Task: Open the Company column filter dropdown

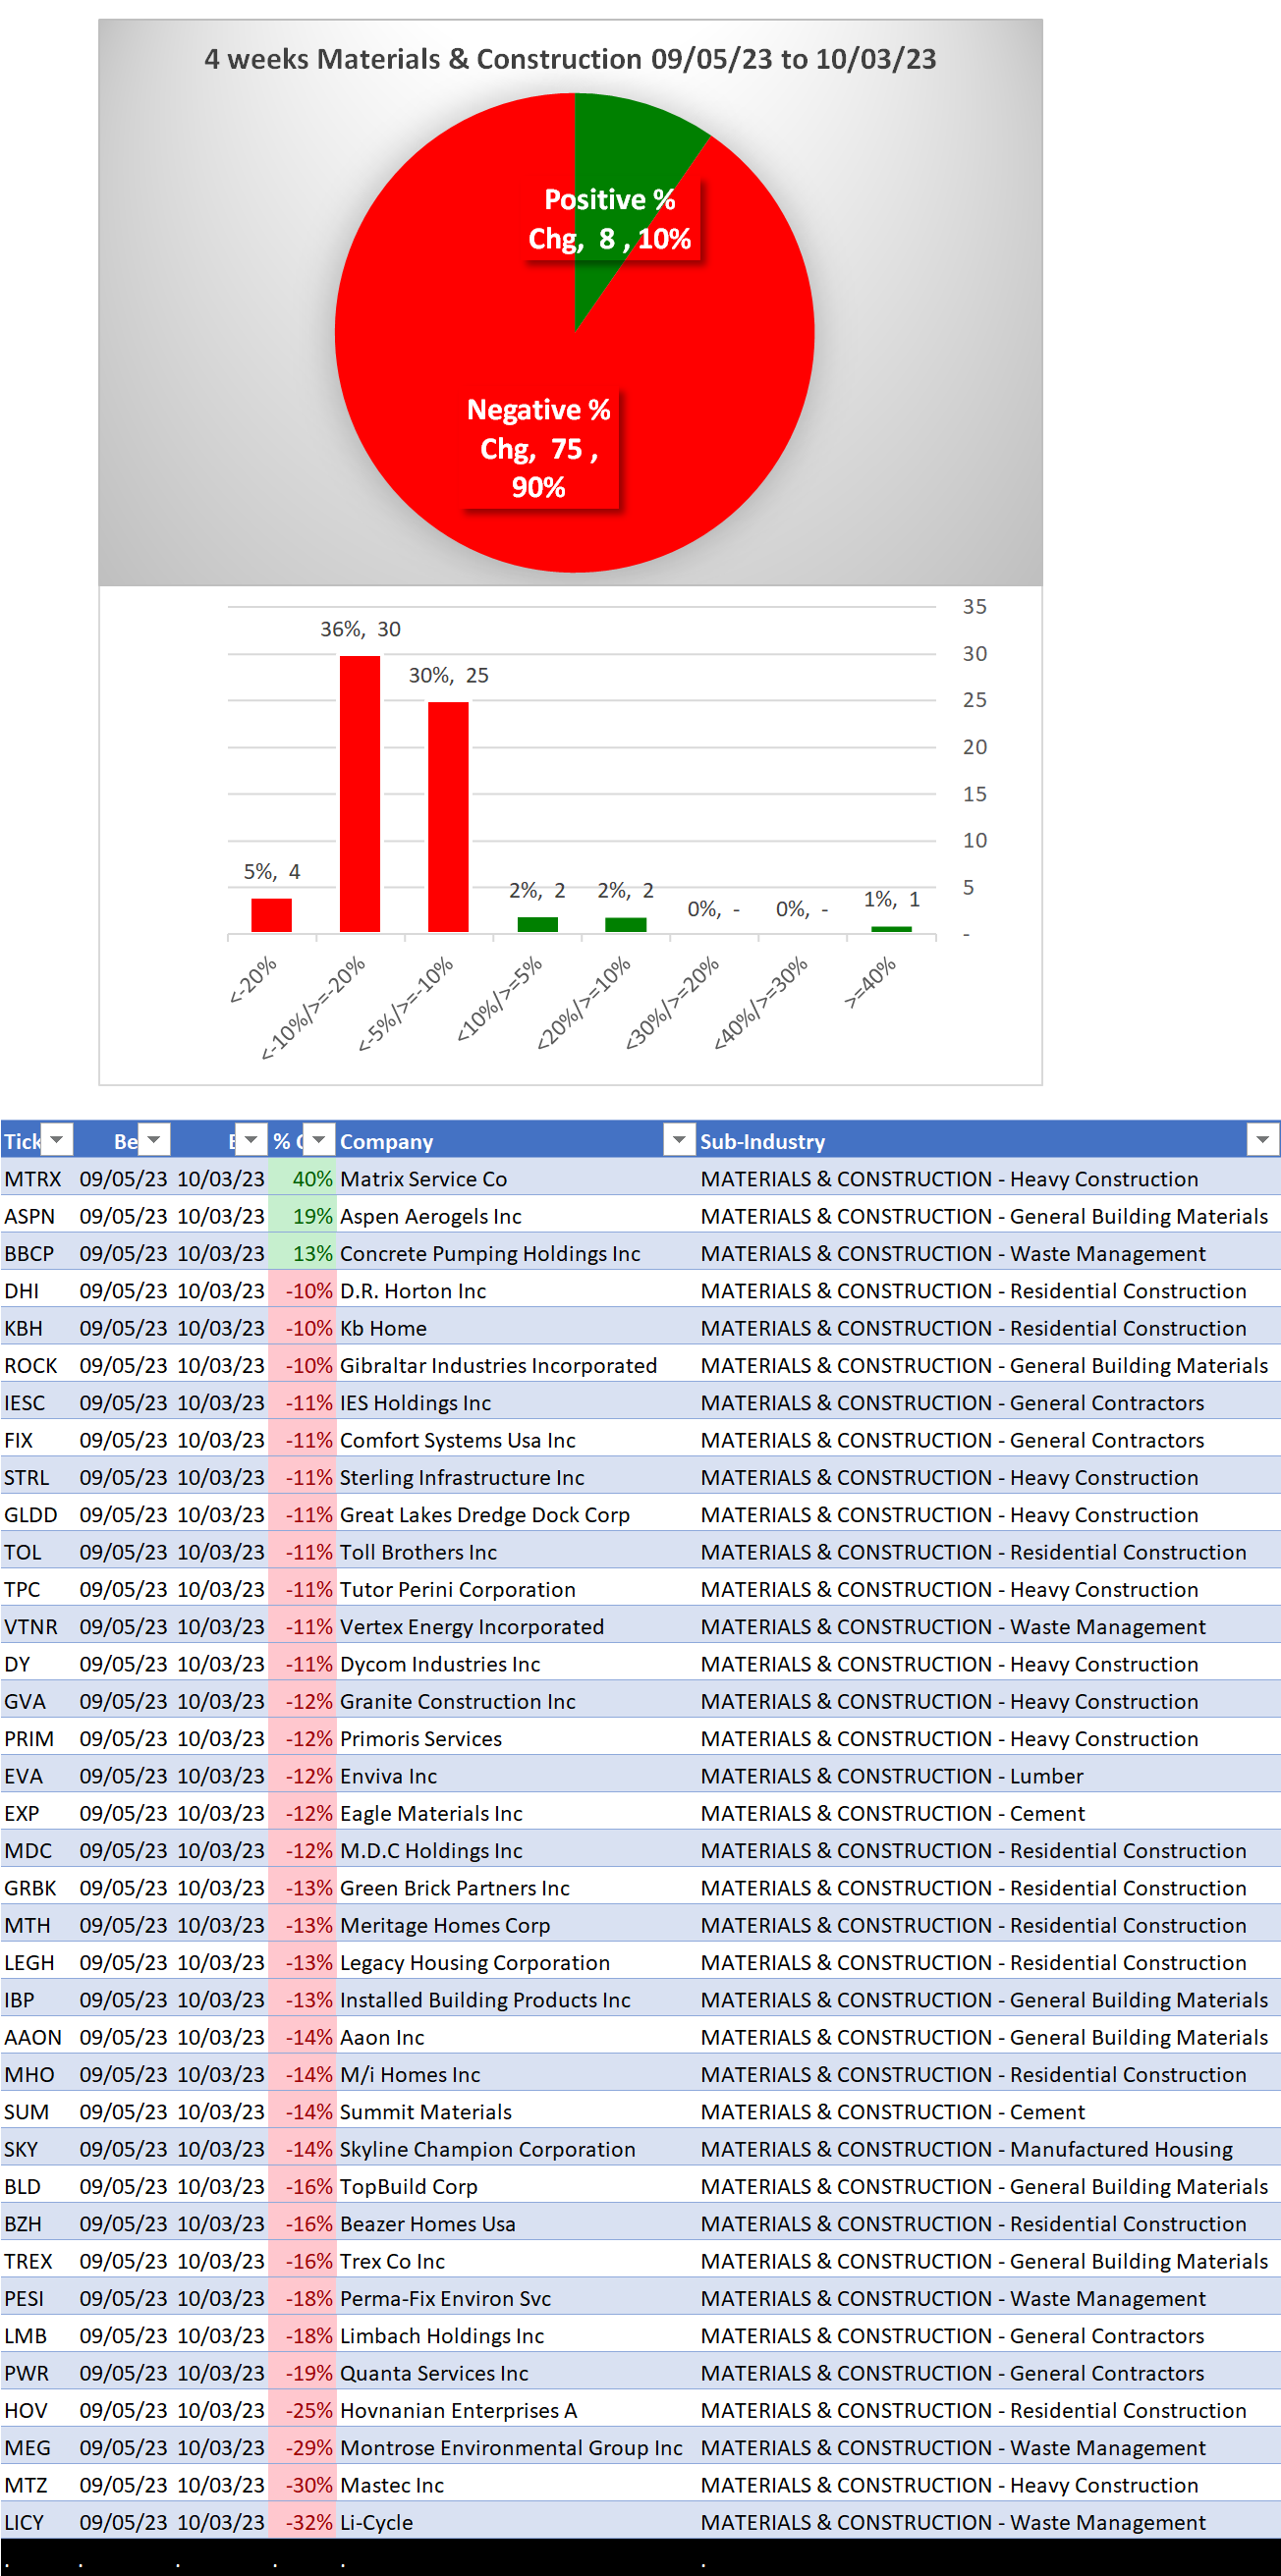Action: (x=679, y=1139)
